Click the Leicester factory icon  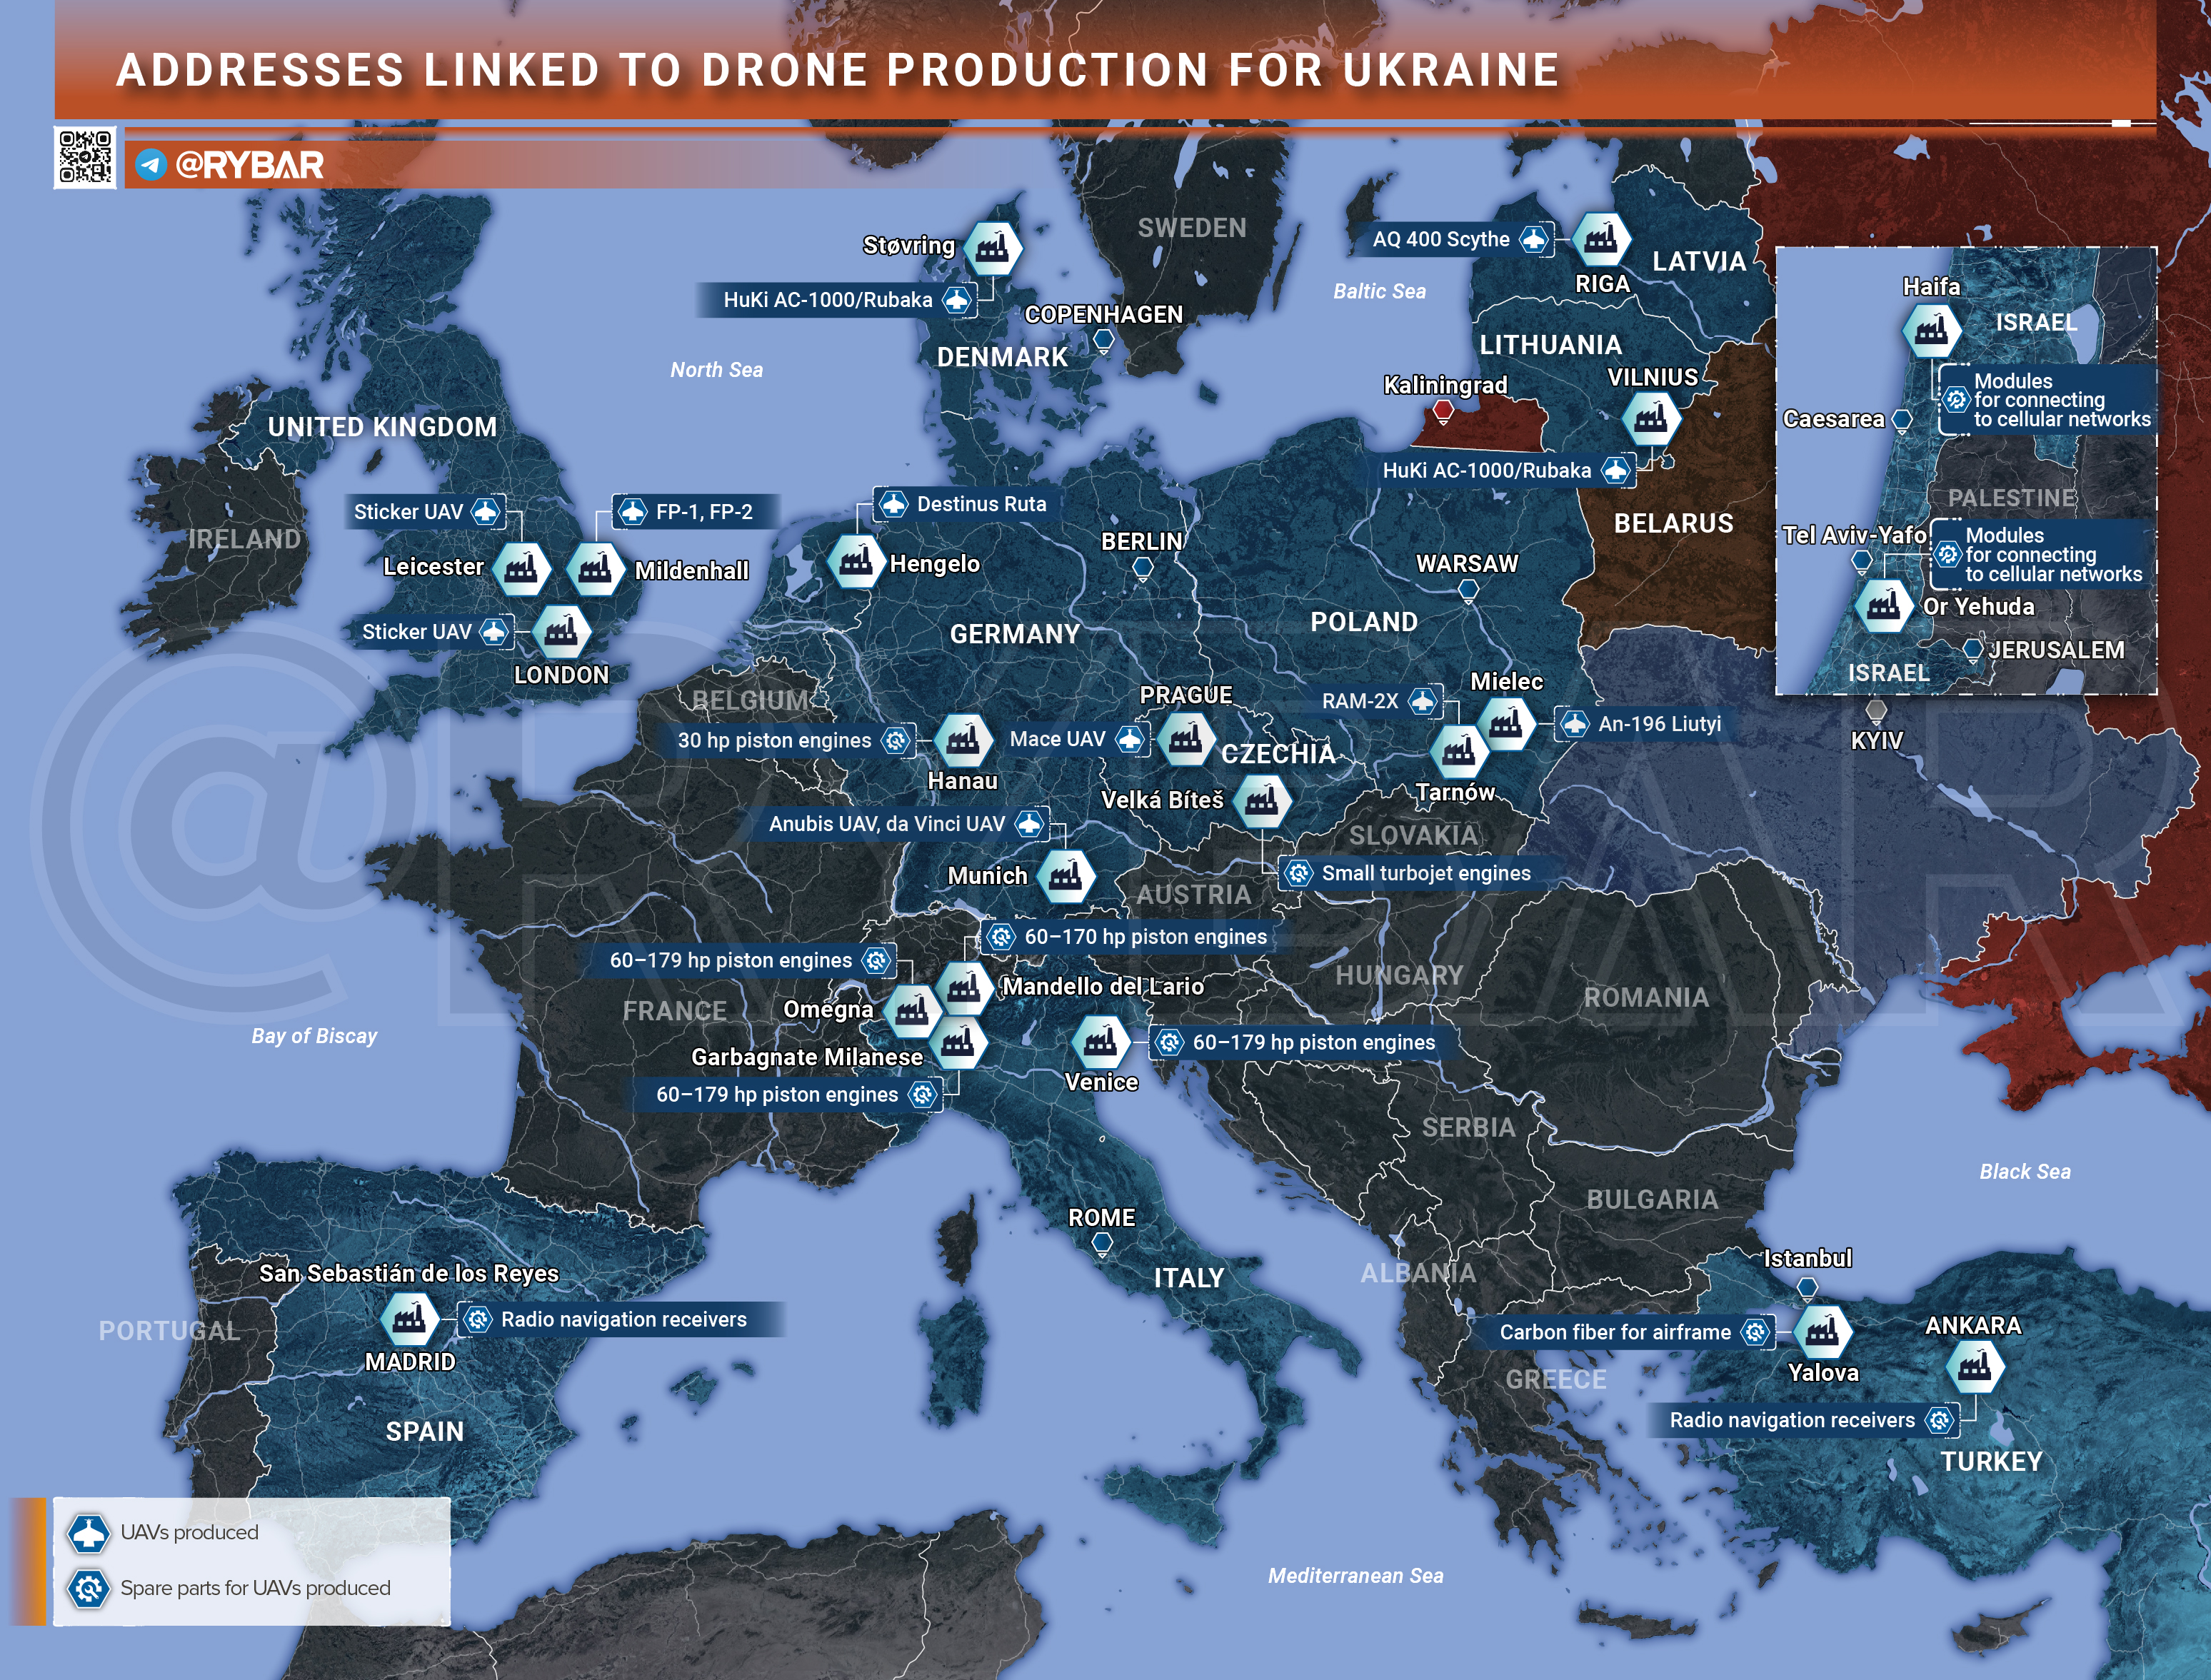[521, 569]
